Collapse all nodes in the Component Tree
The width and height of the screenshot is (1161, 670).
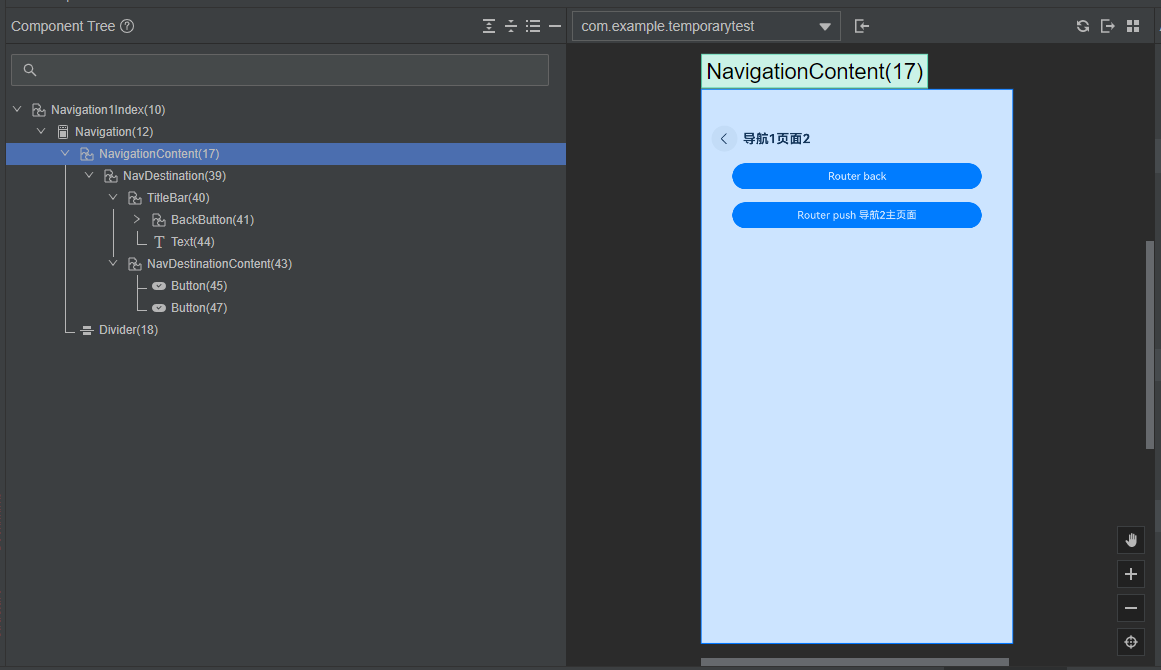[x=510, y=26]
